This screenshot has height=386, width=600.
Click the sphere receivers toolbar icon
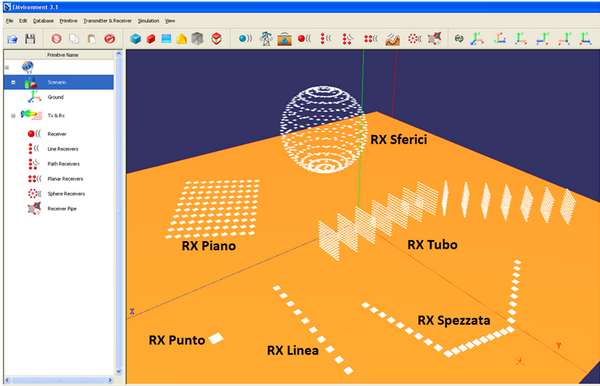(x=414, y=39)
